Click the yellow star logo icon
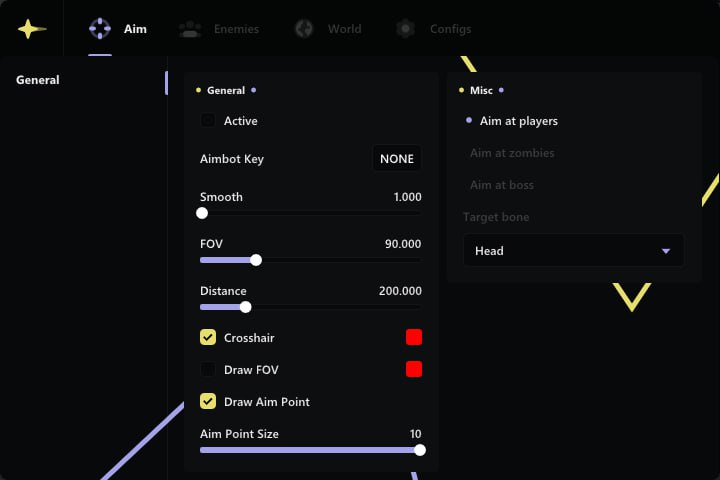 [x=31, y=29]
